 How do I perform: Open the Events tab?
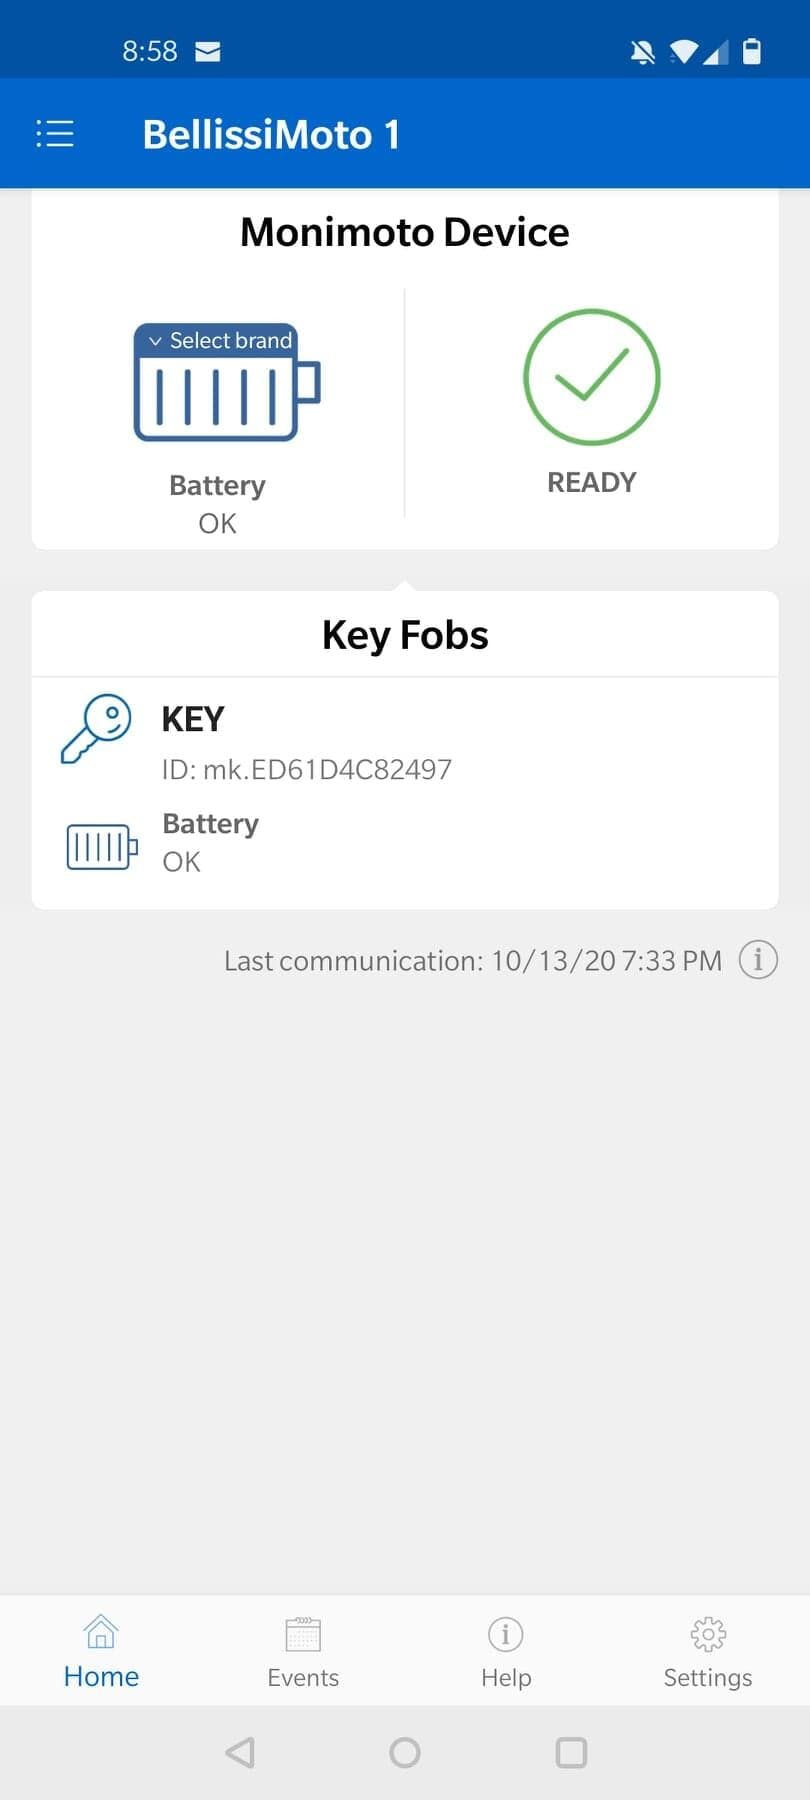[x=303, y=1650]
